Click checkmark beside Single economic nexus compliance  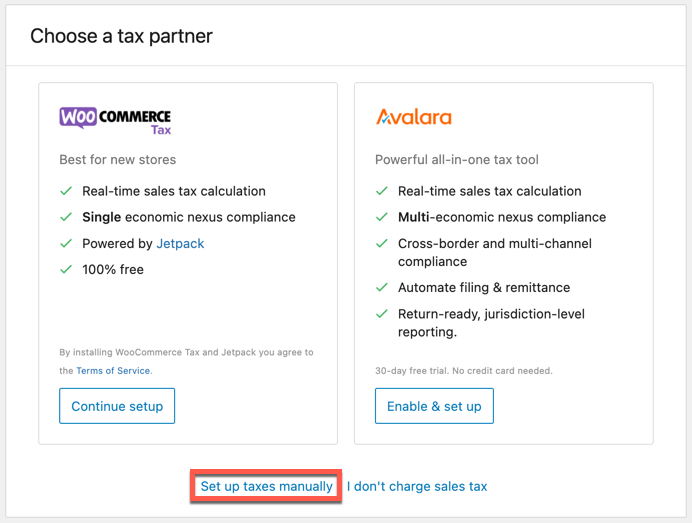point(66,217)
